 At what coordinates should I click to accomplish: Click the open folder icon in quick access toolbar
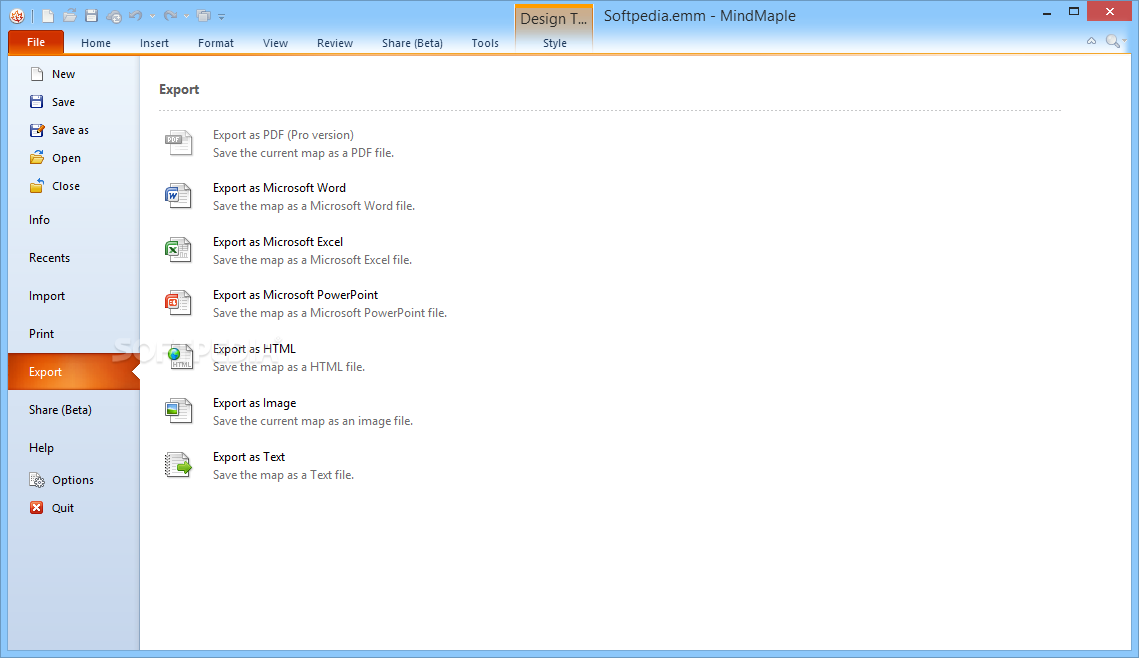[70, 15]
